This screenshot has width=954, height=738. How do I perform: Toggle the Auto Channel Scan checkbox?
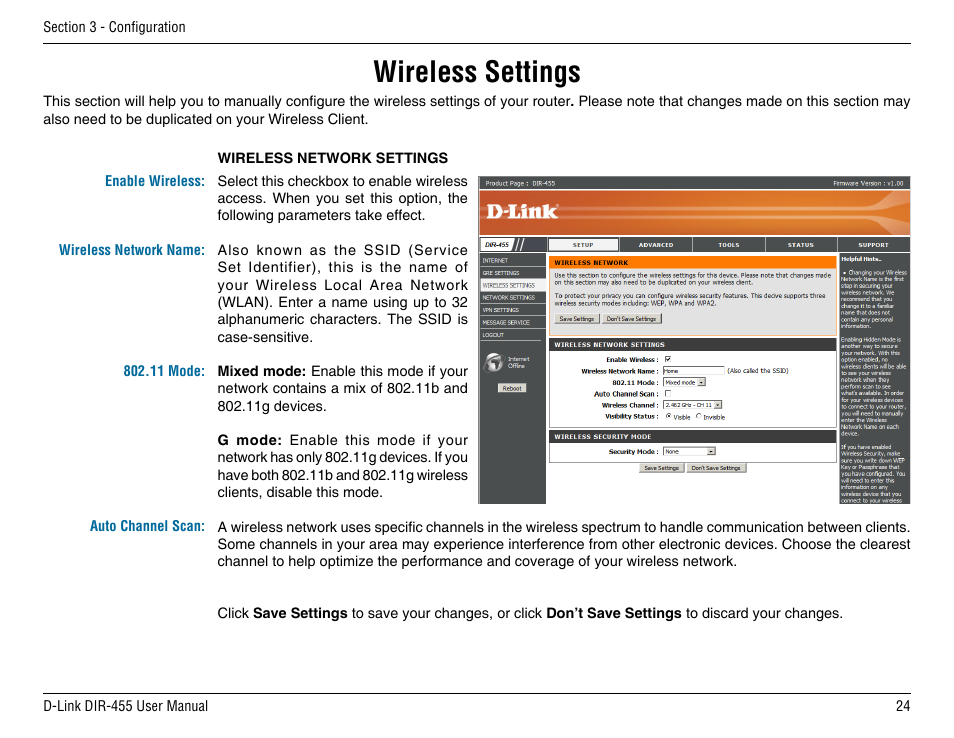coord(667,394)
